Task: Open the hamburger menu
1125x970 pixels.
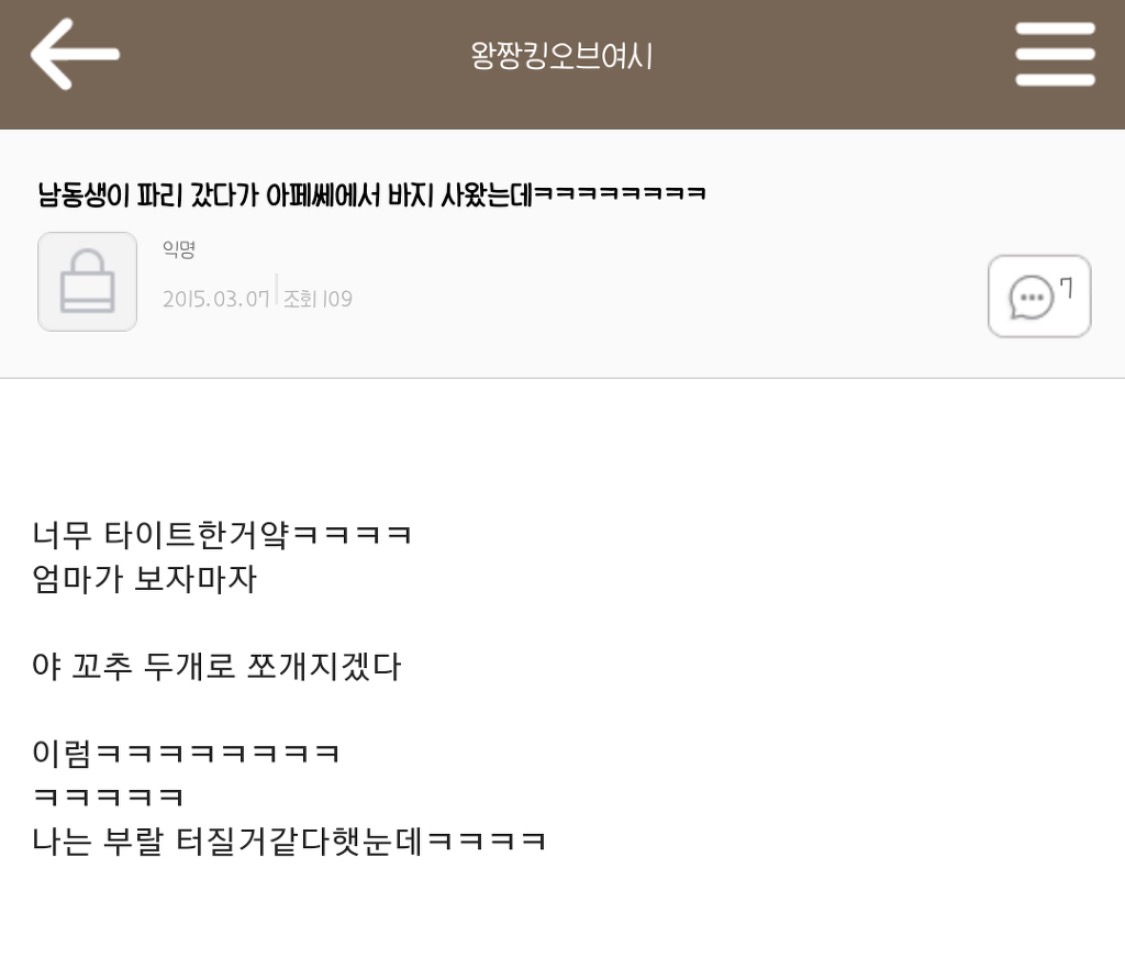Action: [x=1055, y=55]
